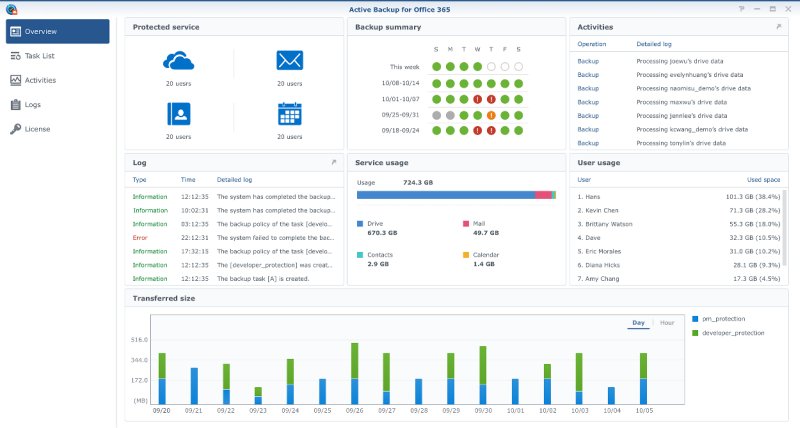The image size is (800, 428).
Task: Open the Activities page from sidebar
Action: 40,80
